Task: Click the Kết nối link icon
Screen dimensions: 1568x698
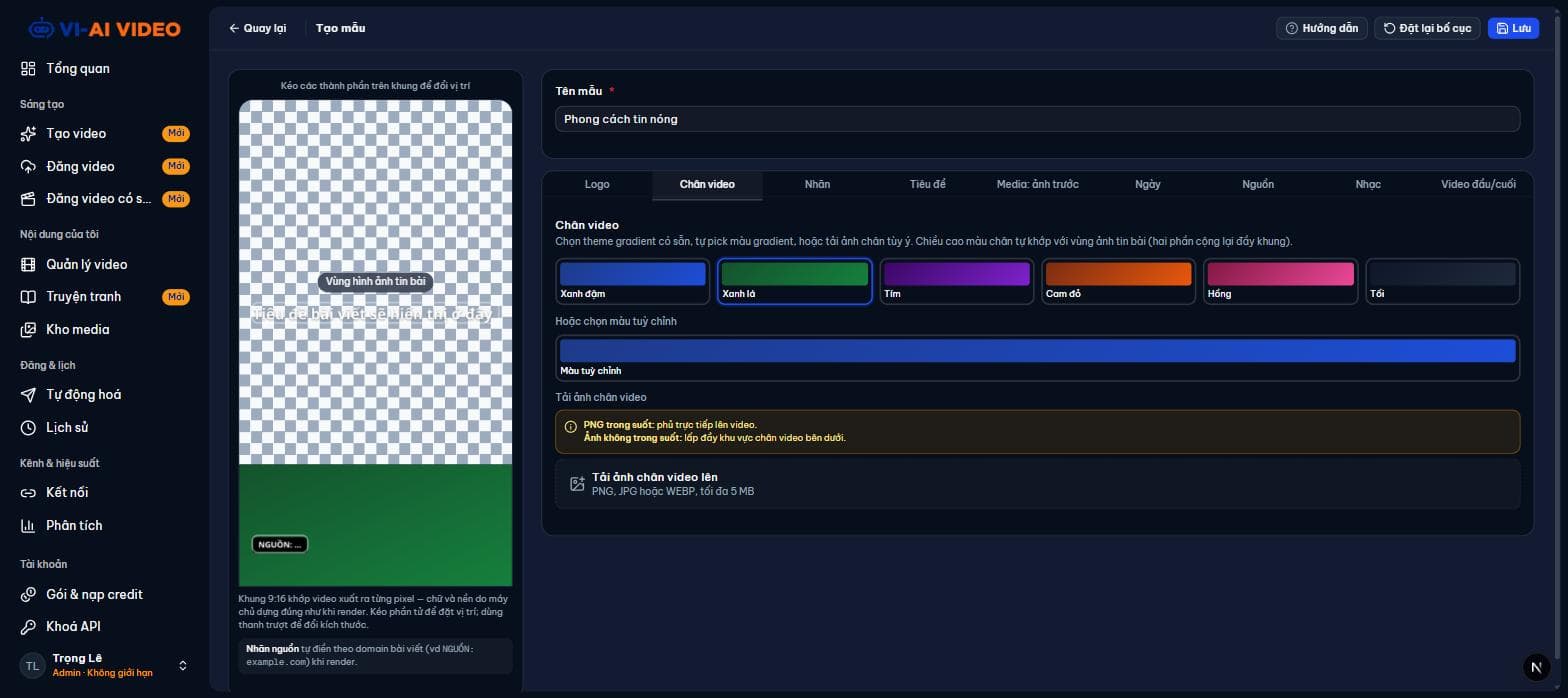Action: point(28,493)
